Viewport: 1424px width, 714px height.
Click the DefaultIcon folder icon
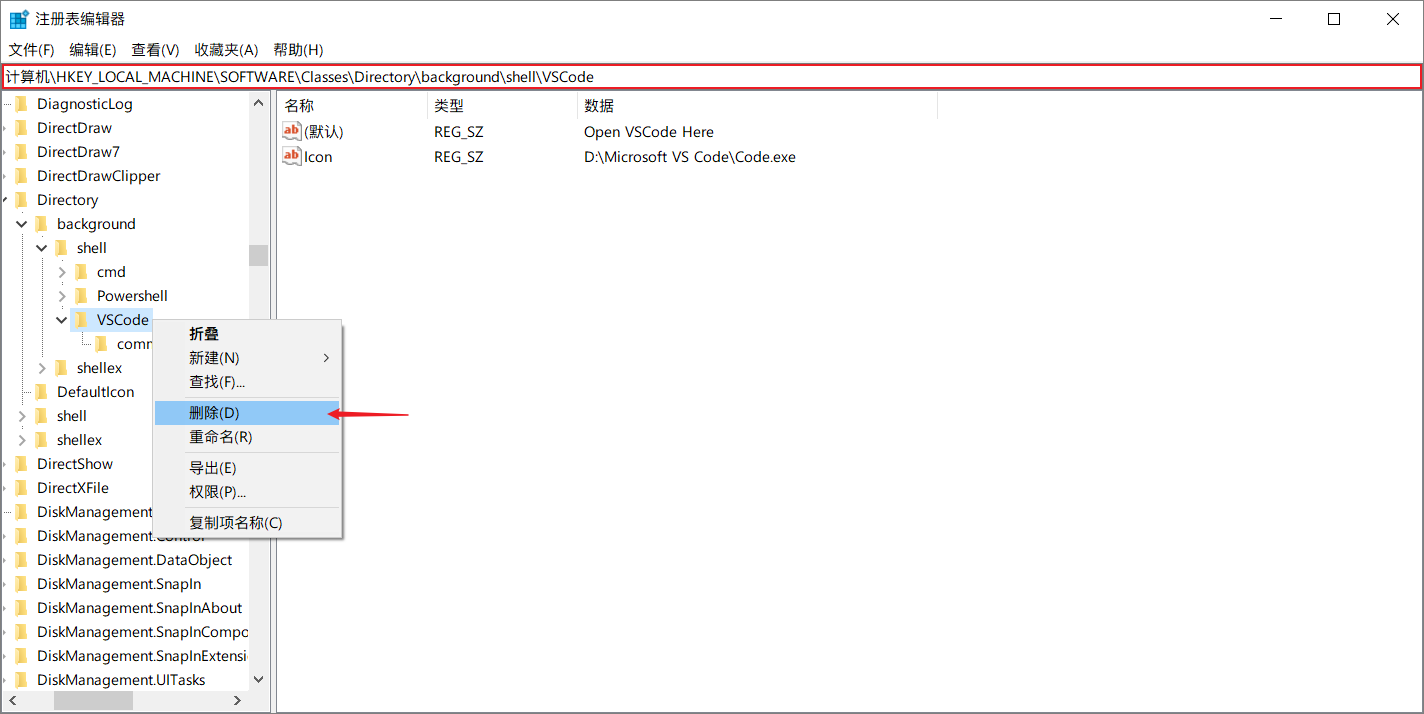point(41,392)
